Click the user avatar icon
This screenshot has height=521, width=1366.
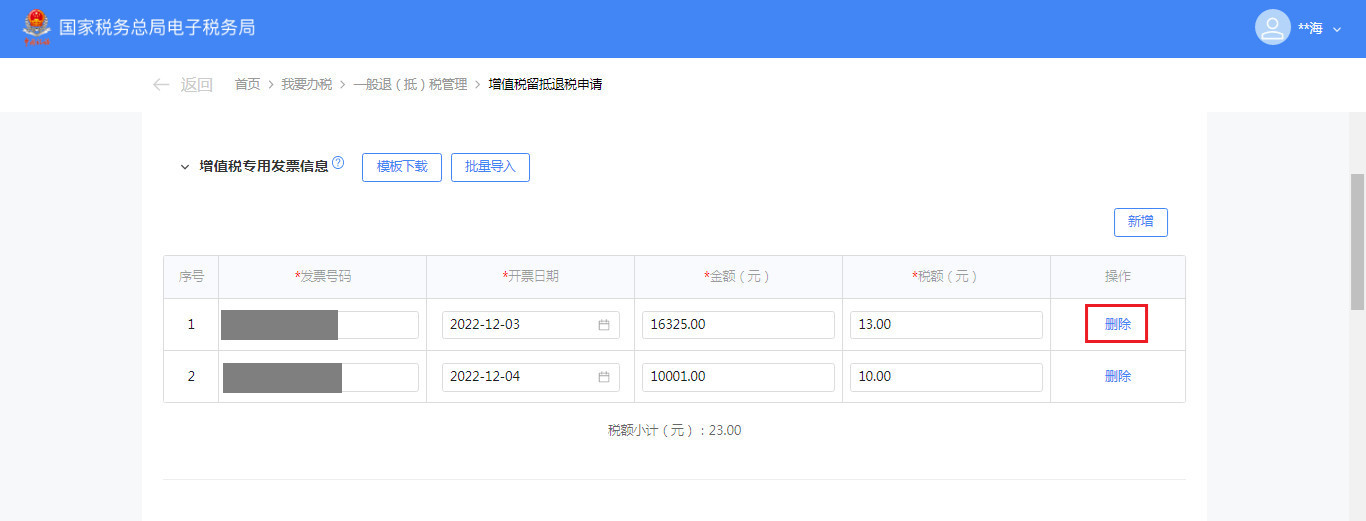point(1272,28)
